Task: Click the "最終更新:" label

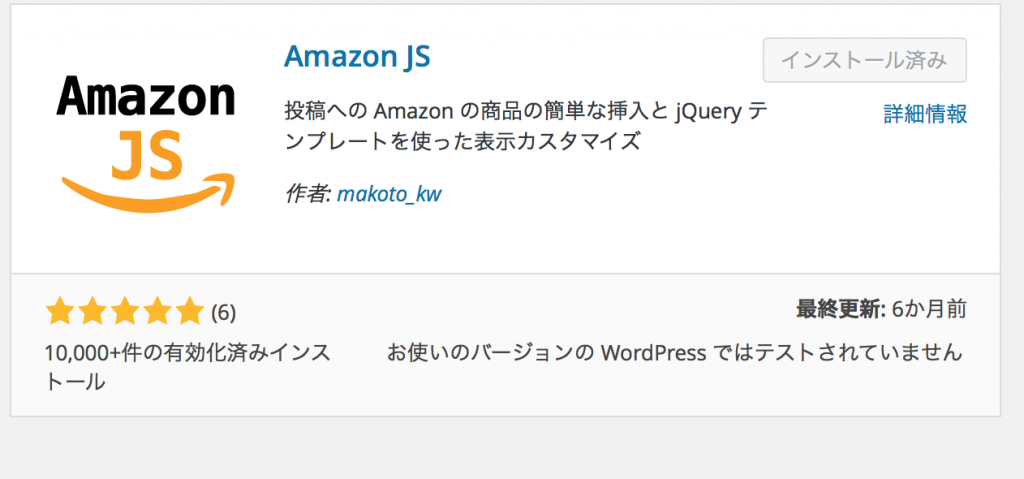Action: [840, 309]
